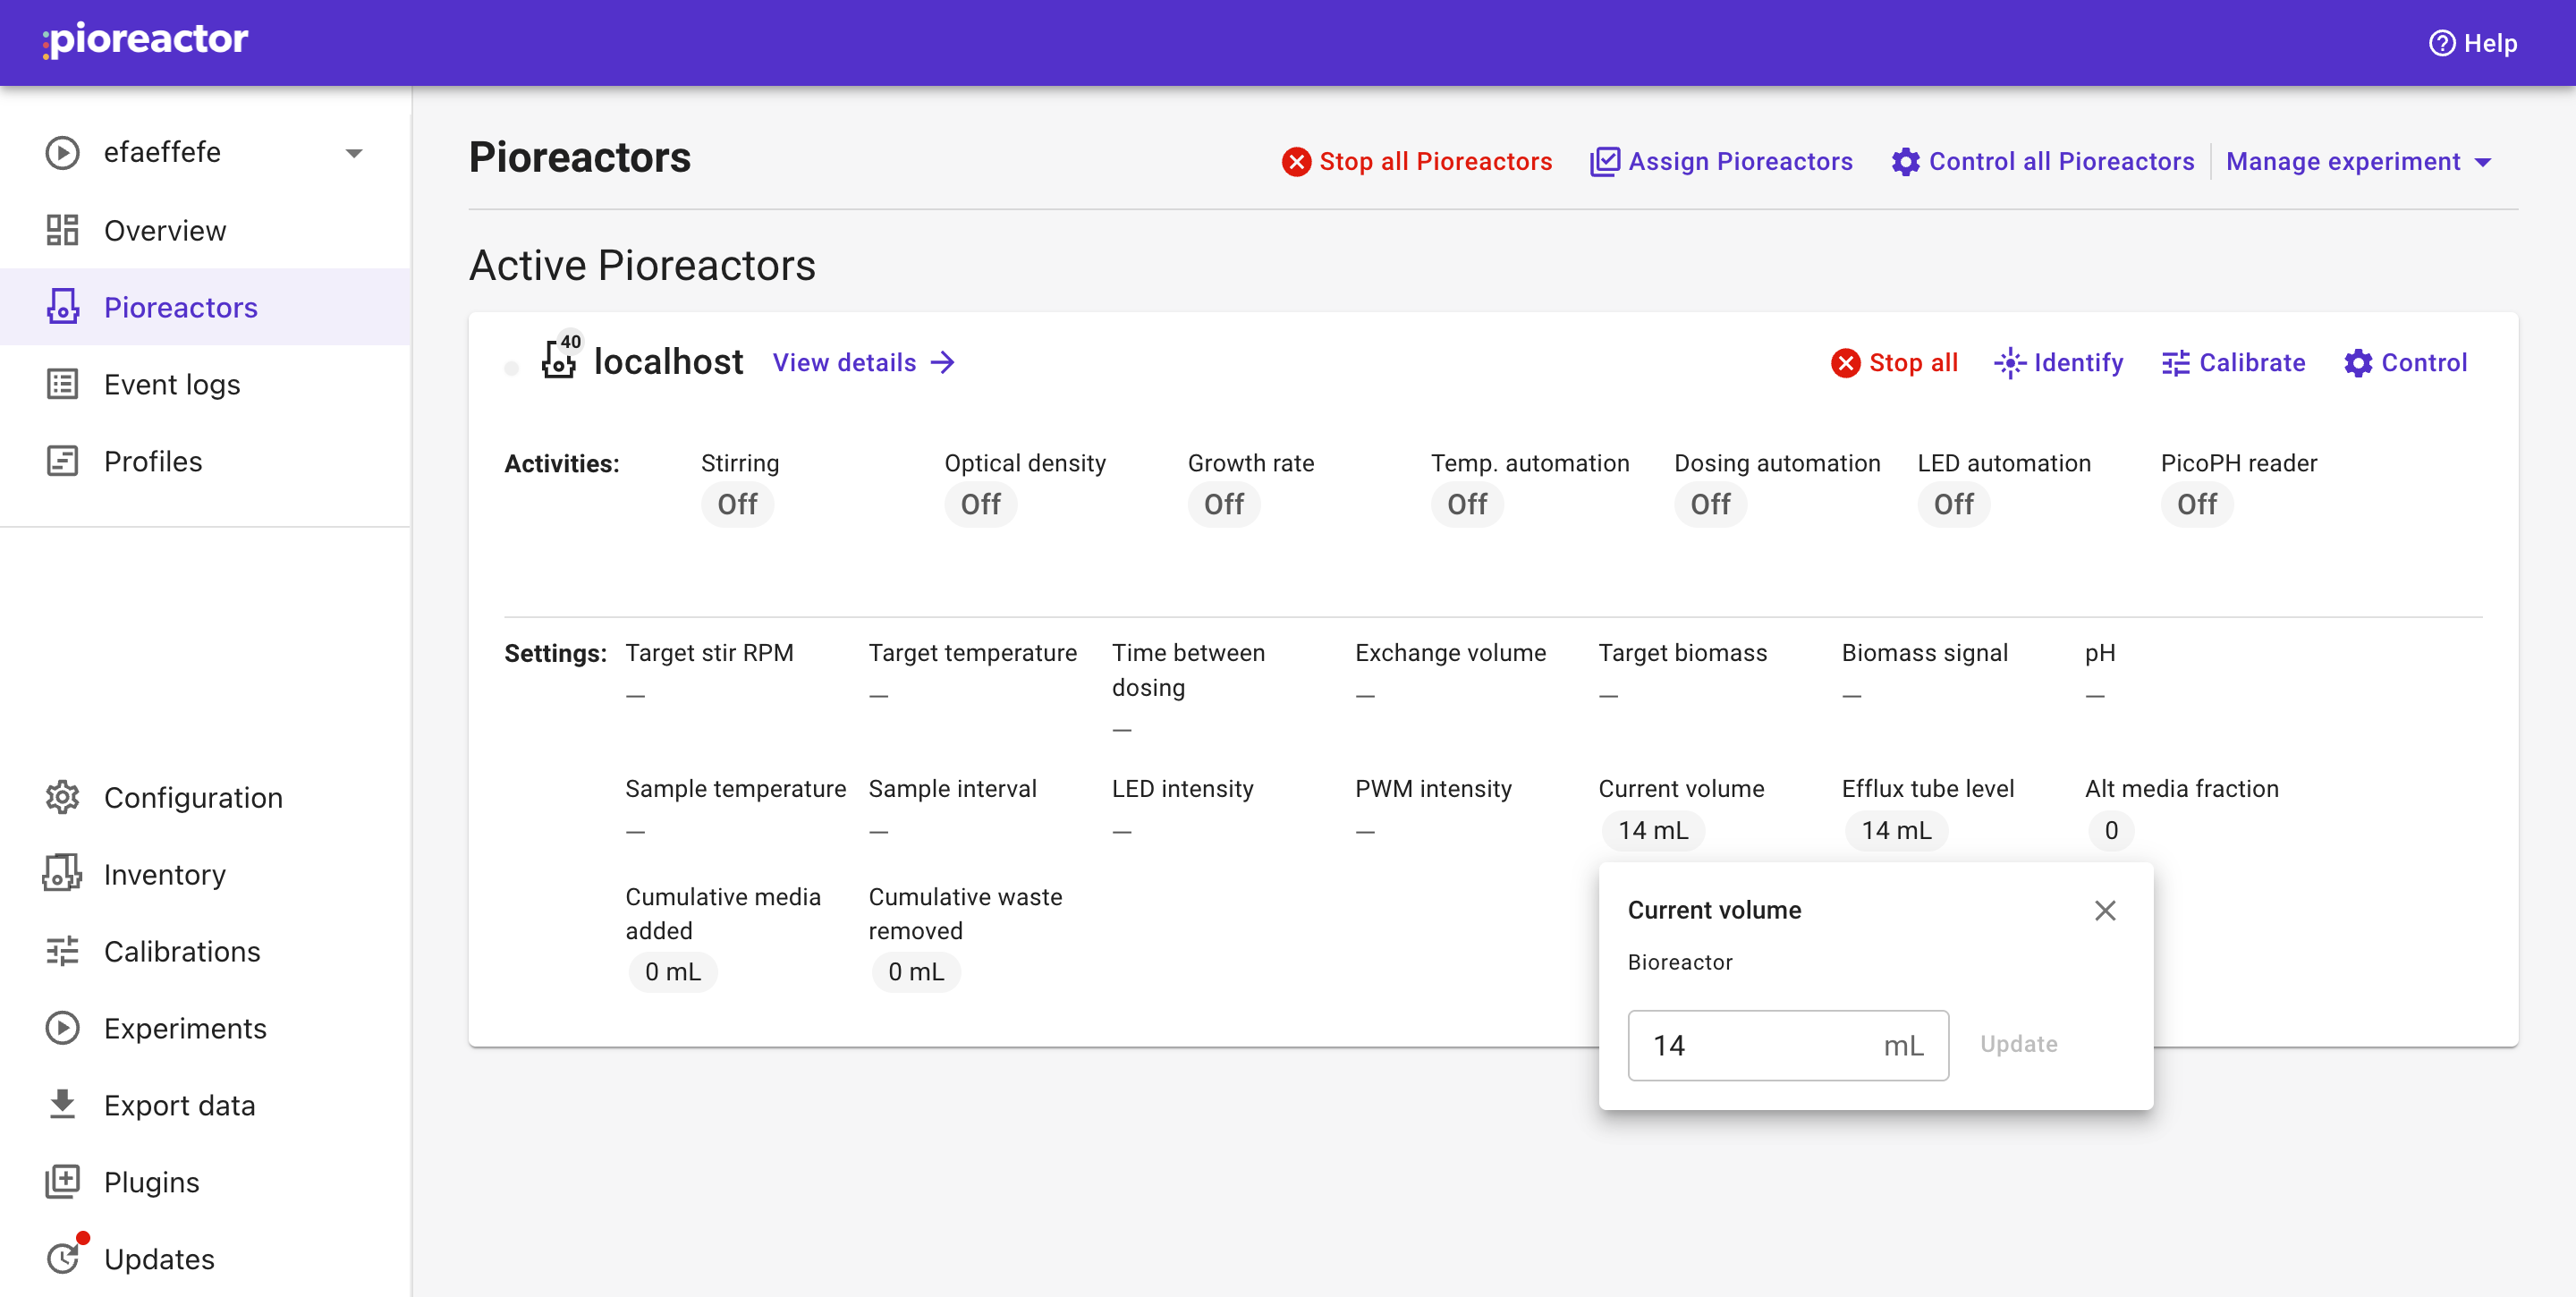Open the Overview dashboard icon
The width and height of the screenshot is (2576, 1297).
click(62, 230)
